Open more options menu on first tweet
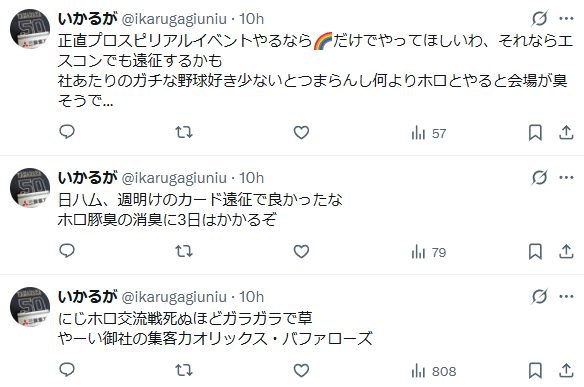Screen dimensions: 584x387 coord(566,19)
